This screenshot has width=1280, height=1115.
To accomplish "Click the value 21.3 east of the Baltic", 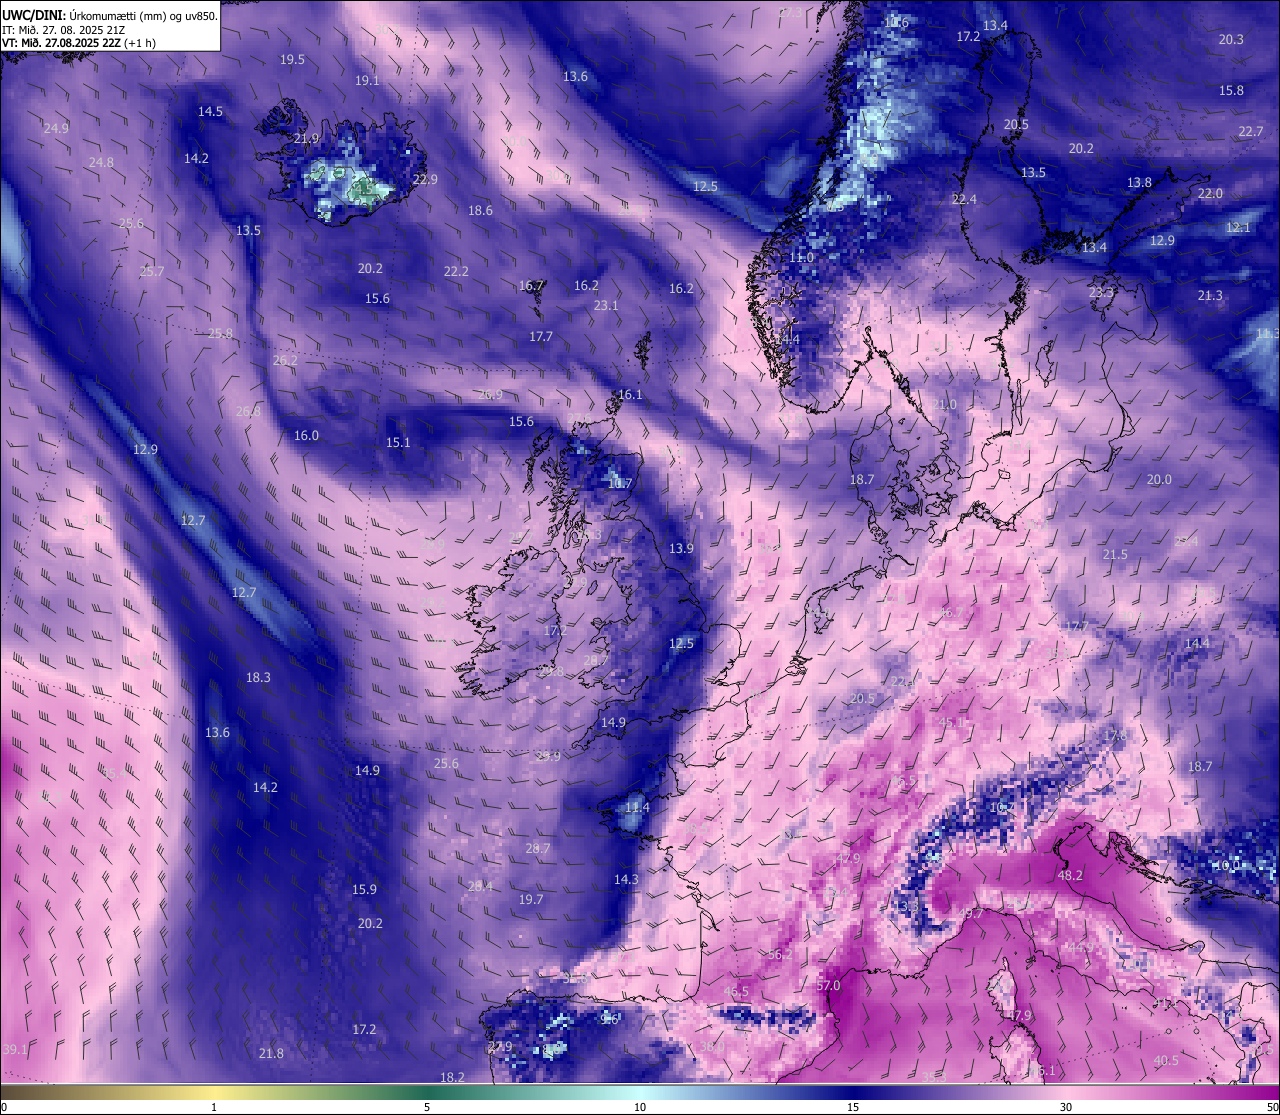I will point(1210,296).
